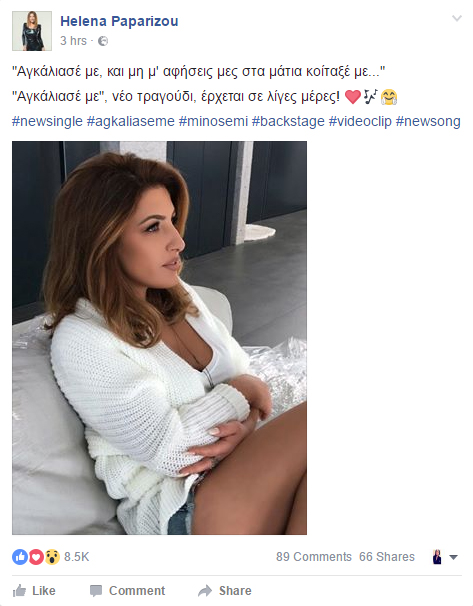Image resolution: width=473 pixels, height=606 pixels.
Task: View the 8.5K reactions list
Action: click(77, 557)
